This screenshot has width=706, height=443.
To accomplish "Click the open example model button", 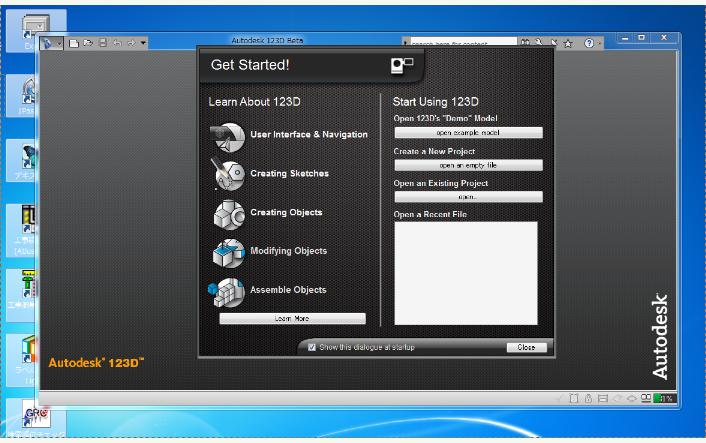I will point(468,132).
